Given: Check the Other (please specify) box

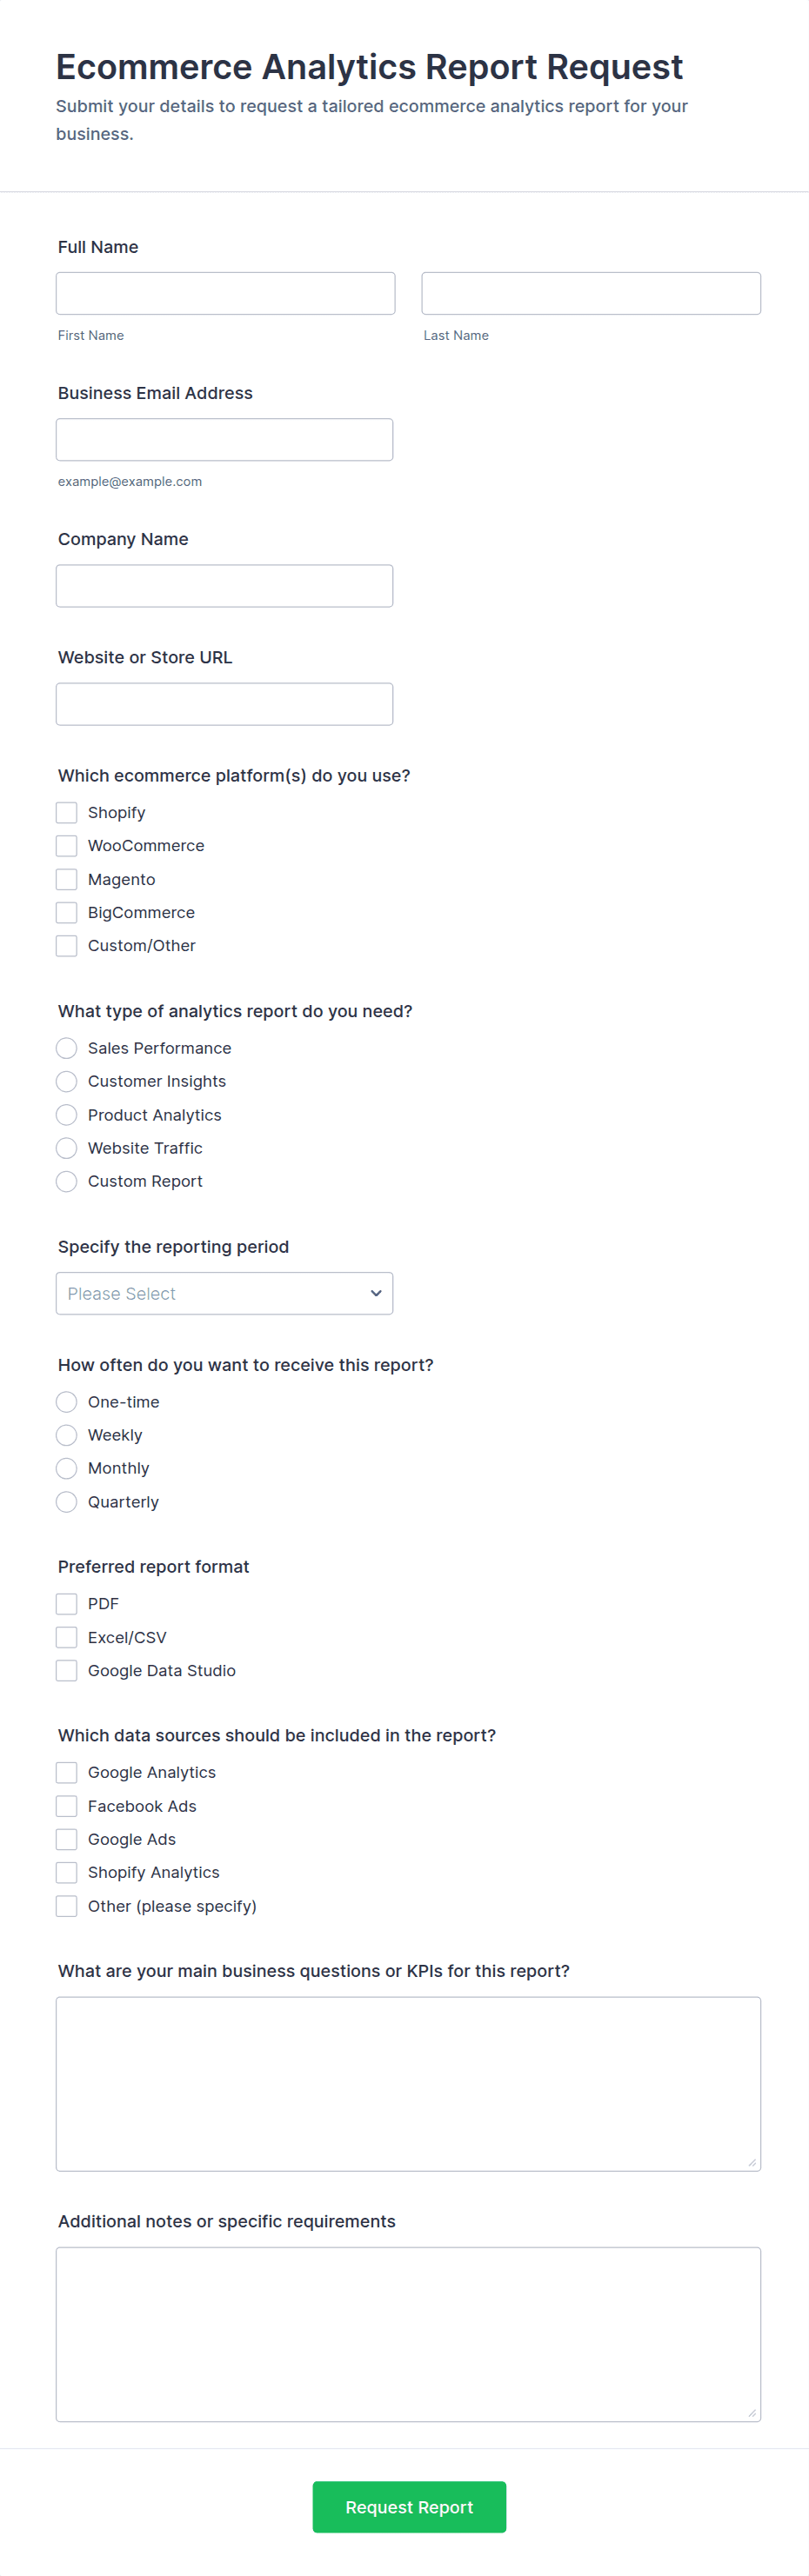Looking at the screenshot, I should (x=67, y=1906).
